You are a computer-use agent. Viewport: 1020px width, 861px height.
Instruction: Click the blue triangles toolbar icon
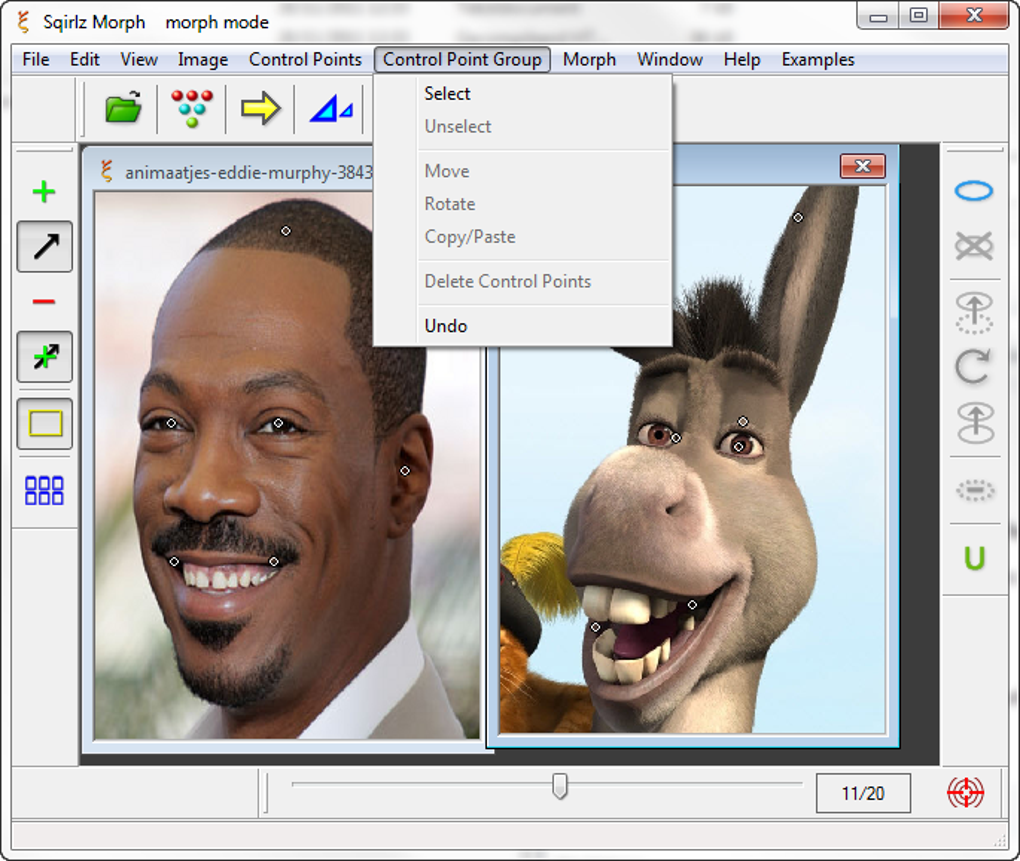point(331,108)
